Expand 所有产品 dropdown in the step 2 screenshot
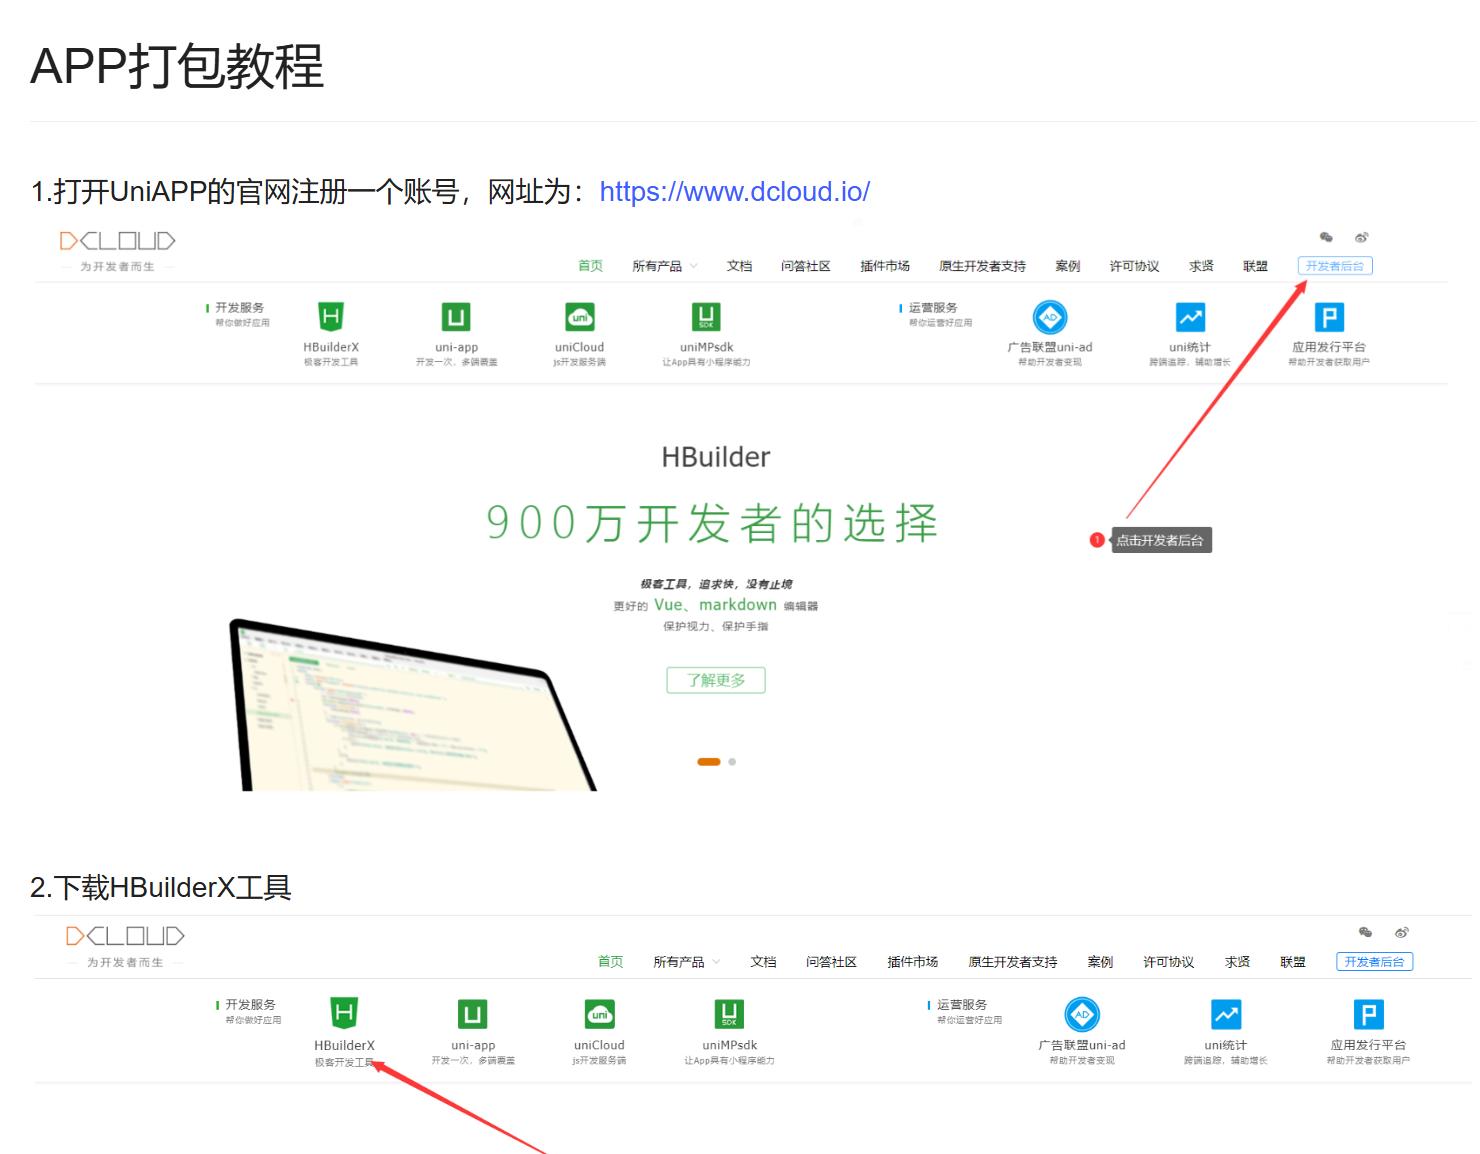Screen dimensions: 1480x1154 click(686, 962)
